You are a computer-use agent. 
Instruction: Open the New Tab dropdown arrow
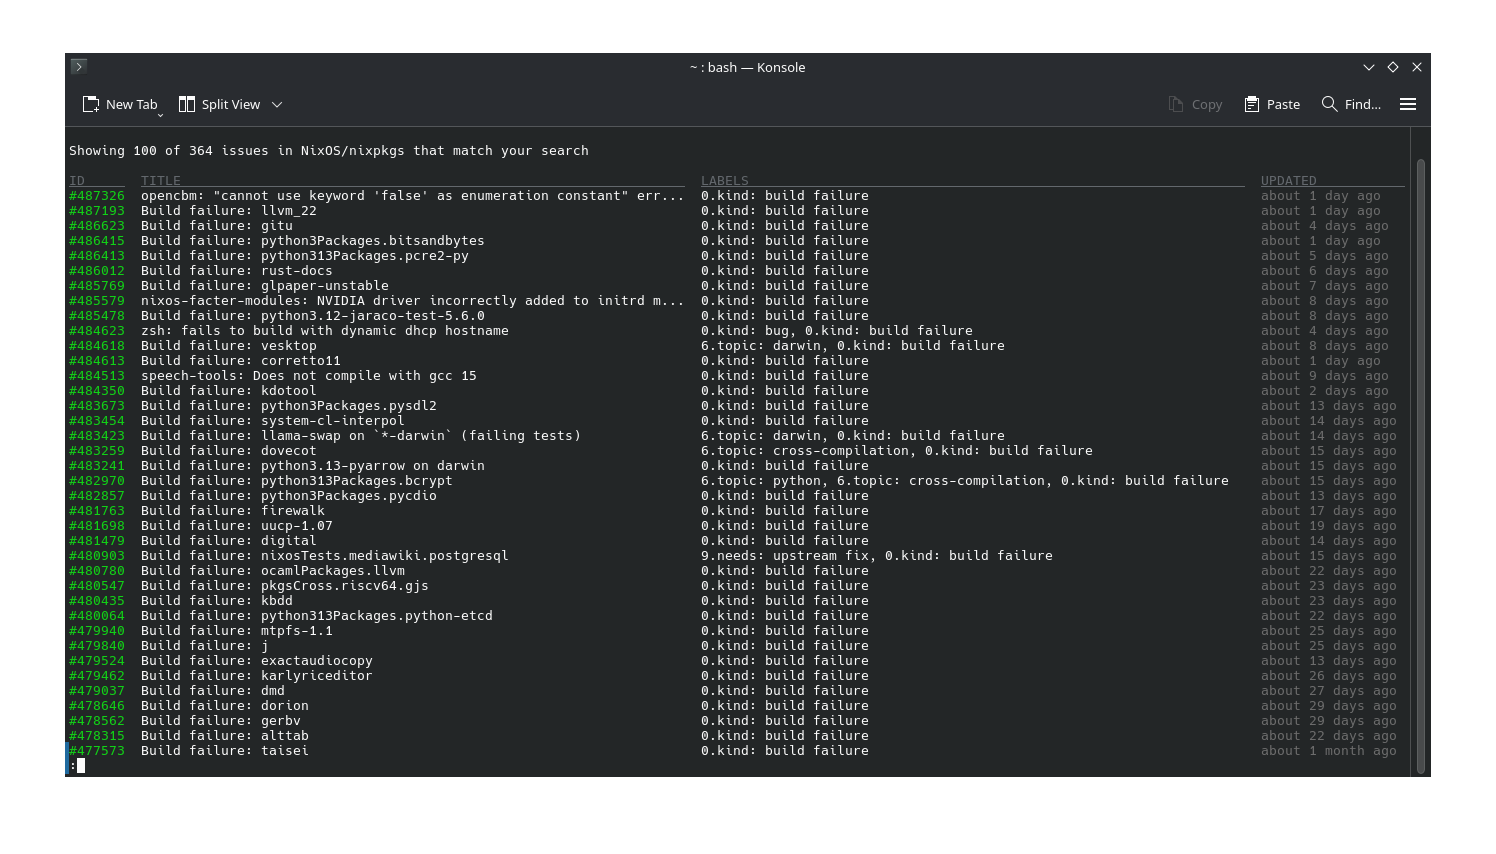point(160,115)
